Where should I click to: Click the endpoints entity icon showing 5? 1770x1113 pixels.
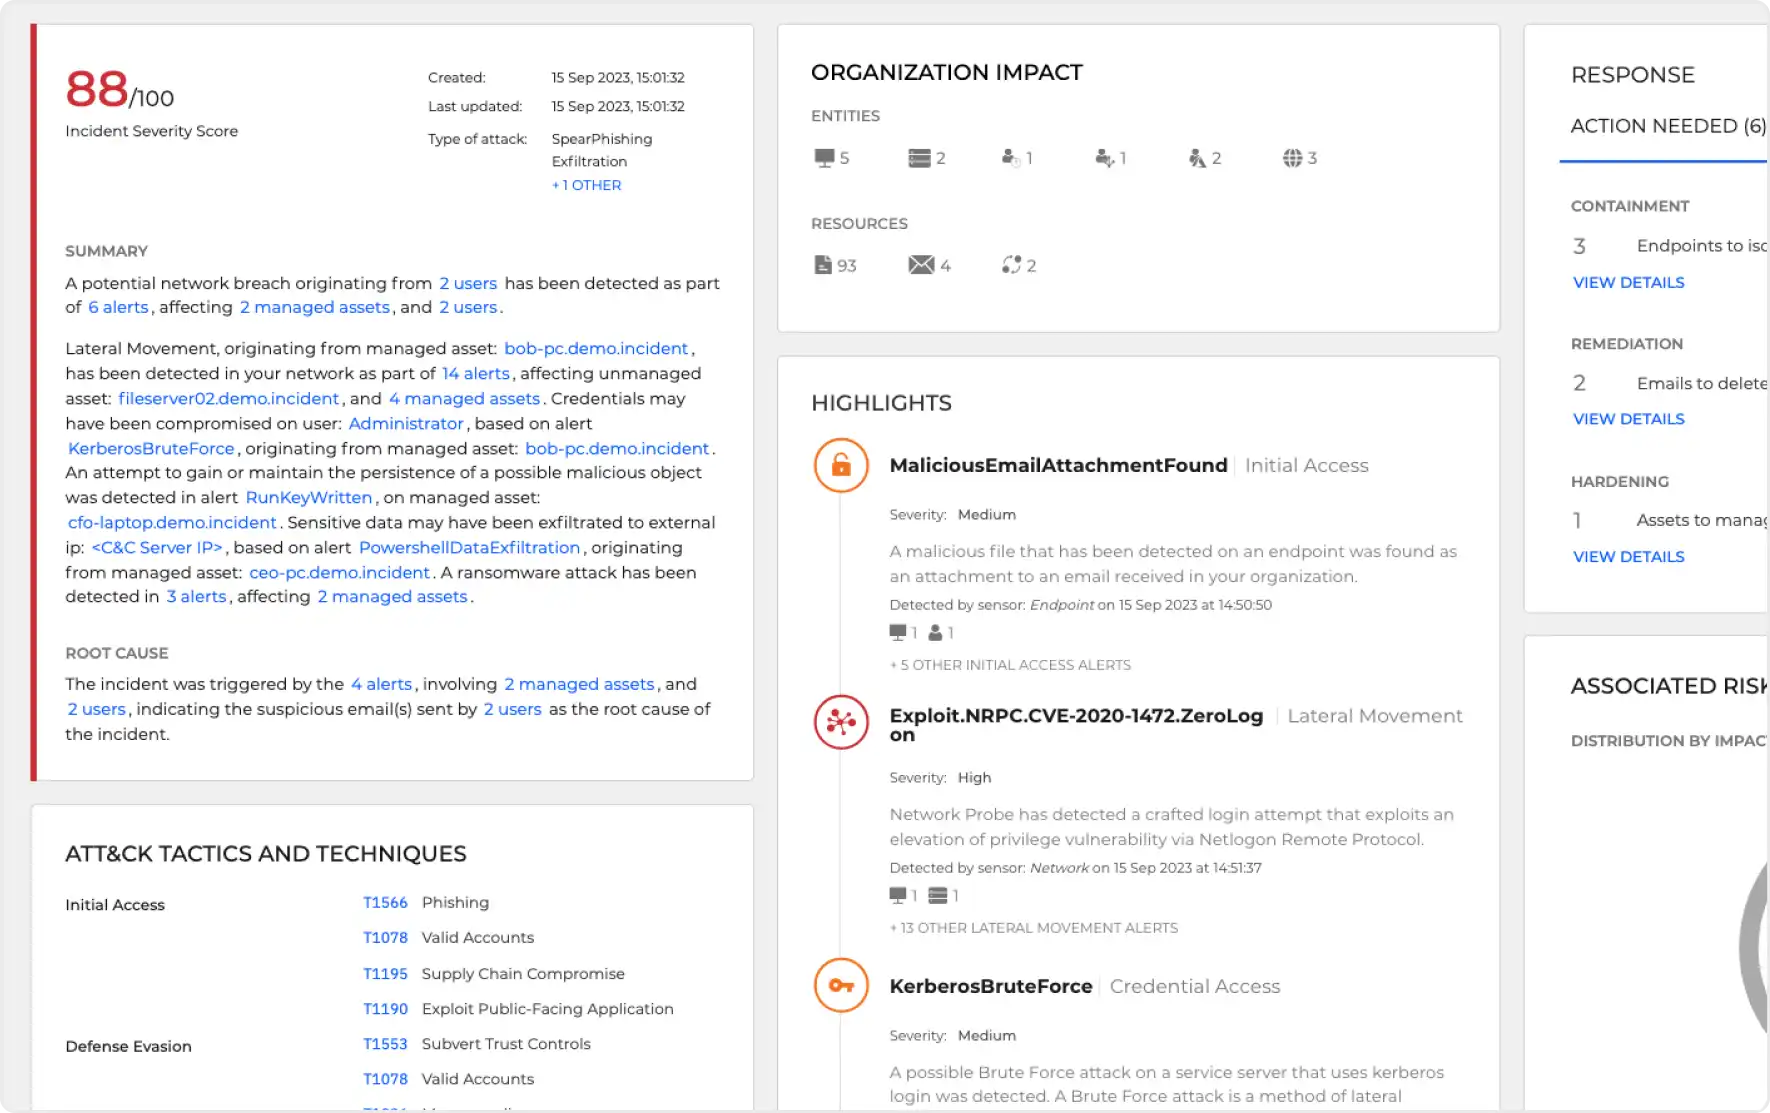(x=824, y=158)
